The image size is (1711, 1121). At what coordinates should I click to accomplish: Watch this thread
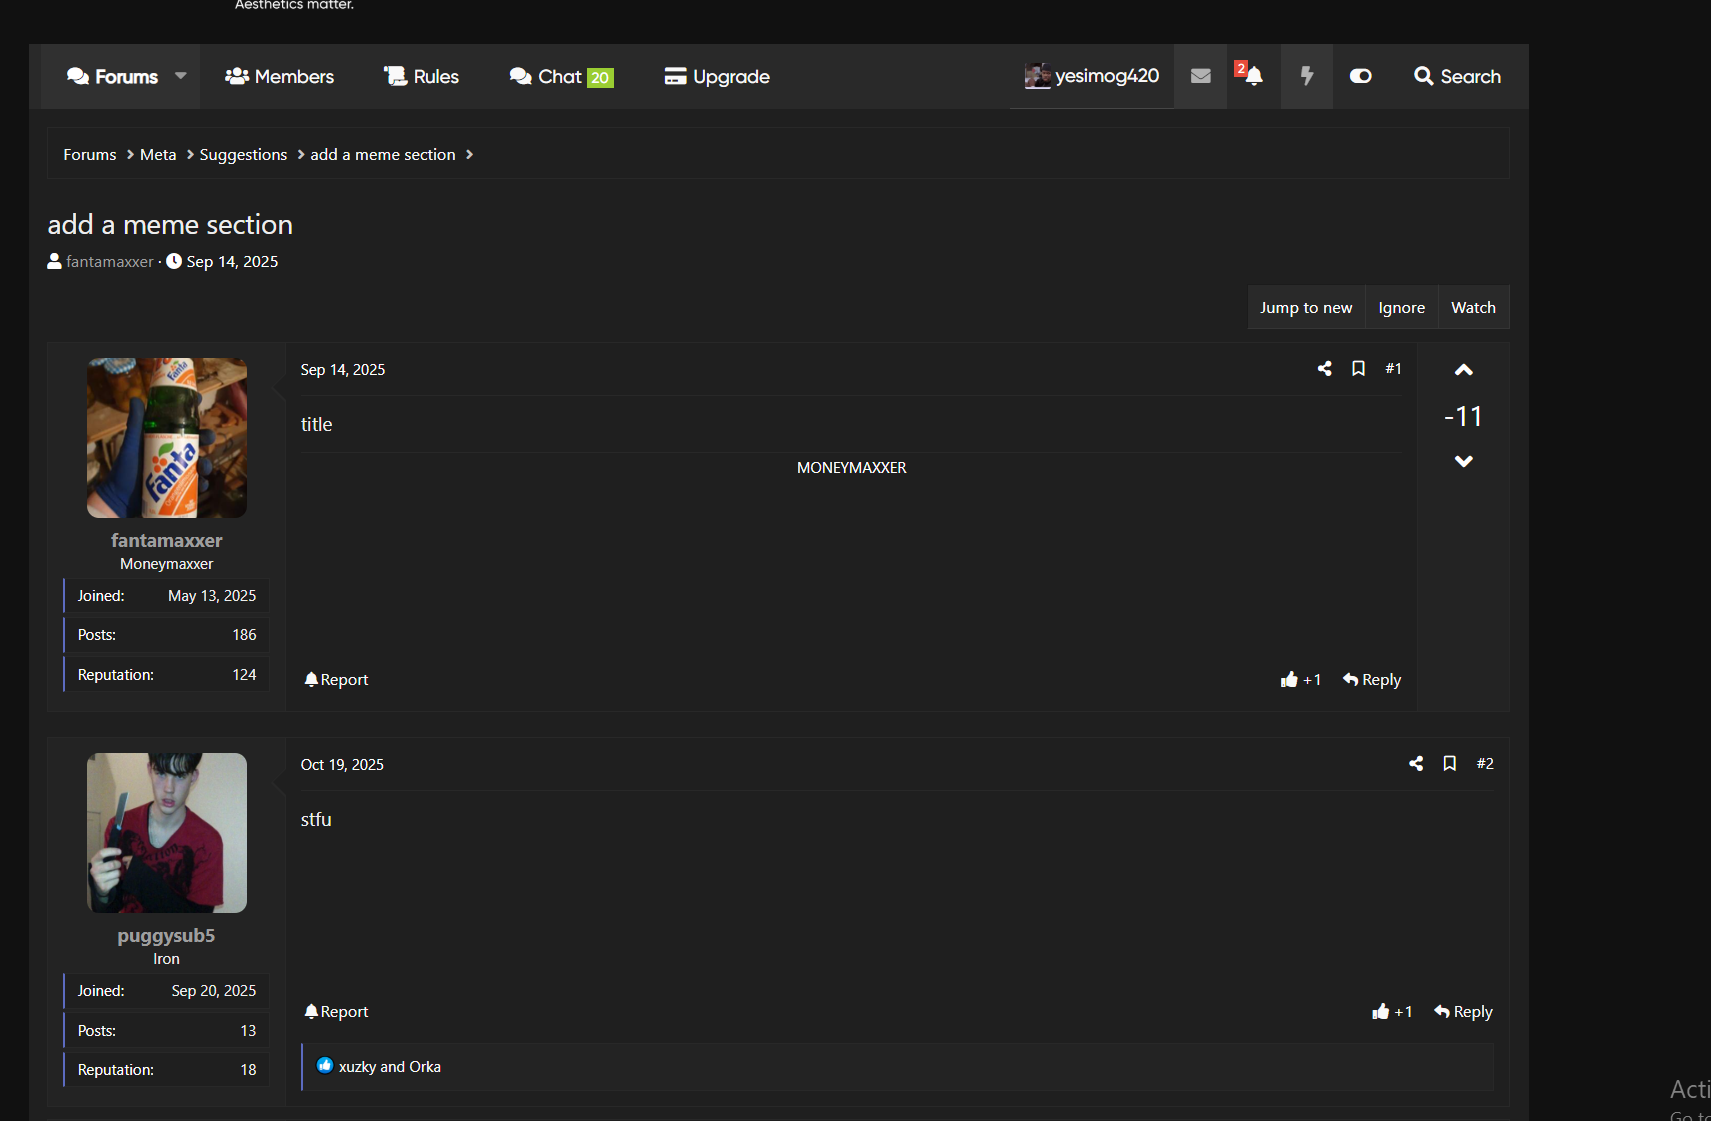pyautogui.click(x=1473, y=308)
